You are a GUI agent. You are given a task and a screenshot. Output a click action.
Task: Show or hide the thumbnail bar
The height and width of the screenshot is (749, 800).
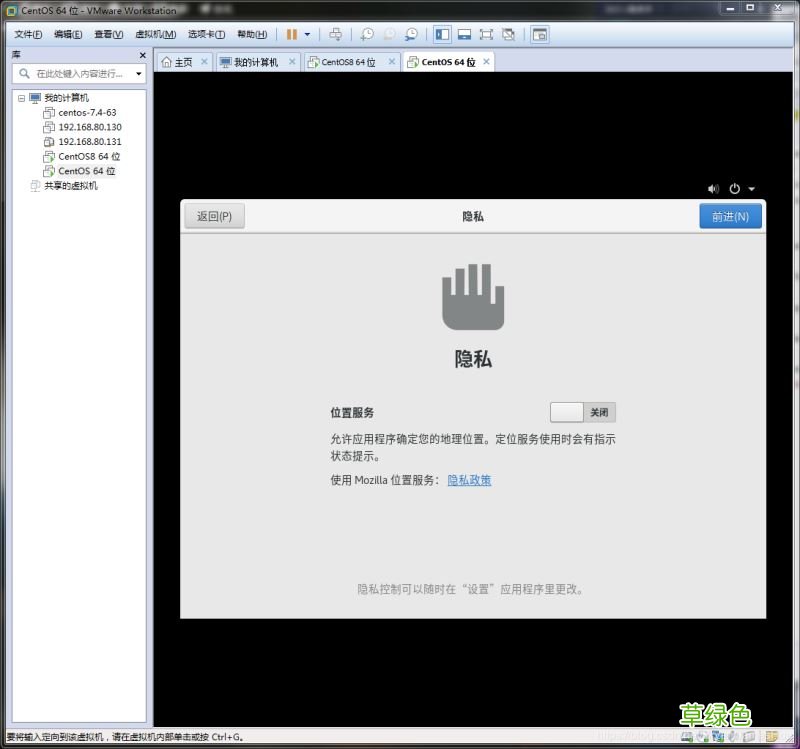pyautogui.click(x=467, y=33)
